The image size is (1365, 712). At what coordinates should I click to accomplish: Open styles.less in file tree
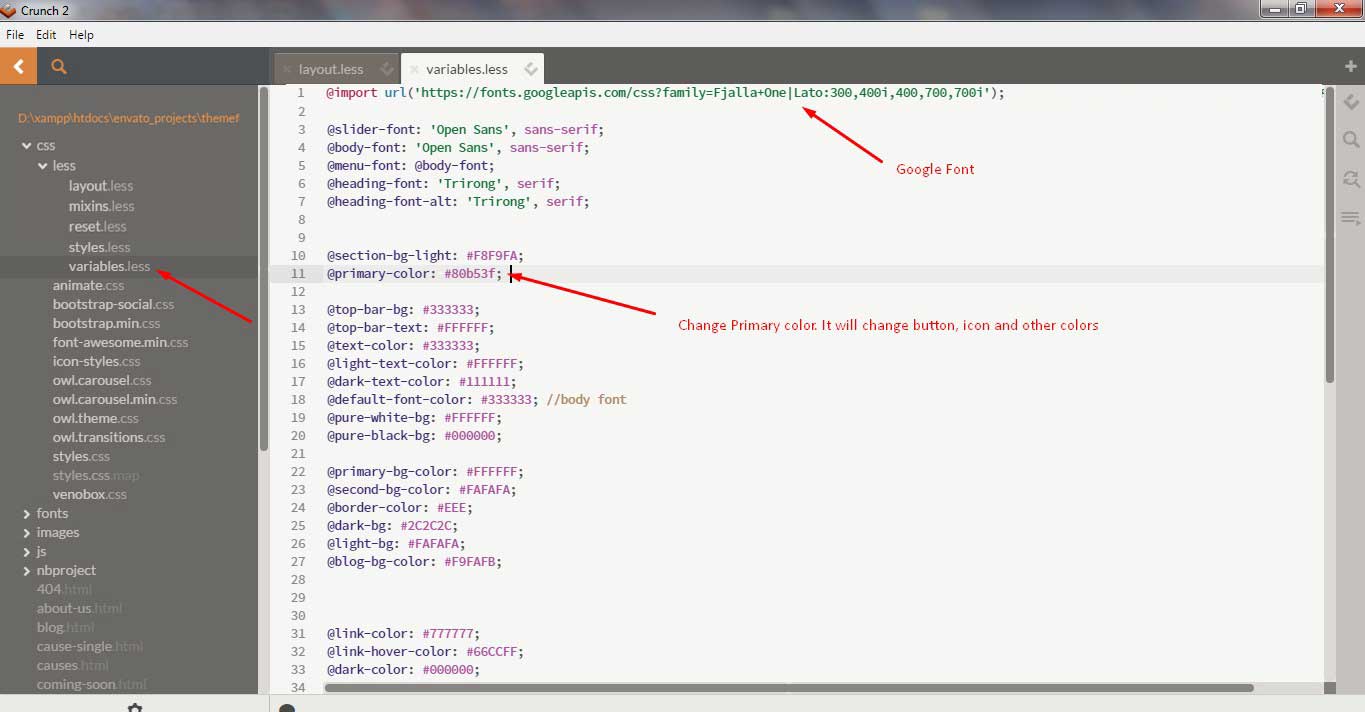(99, 247)
